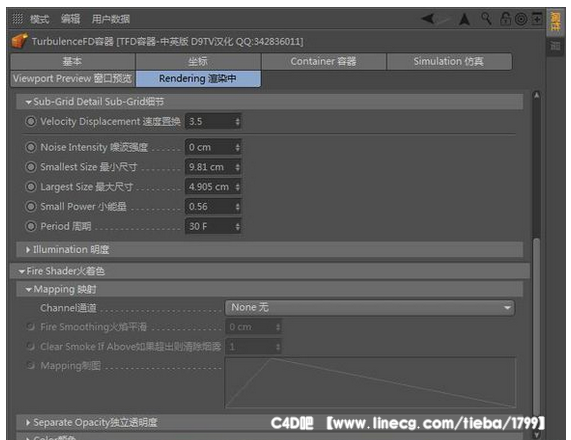Click the TurbulenceFD container cube icon
This screenshot has width=571, height=440.
point(19,41)
